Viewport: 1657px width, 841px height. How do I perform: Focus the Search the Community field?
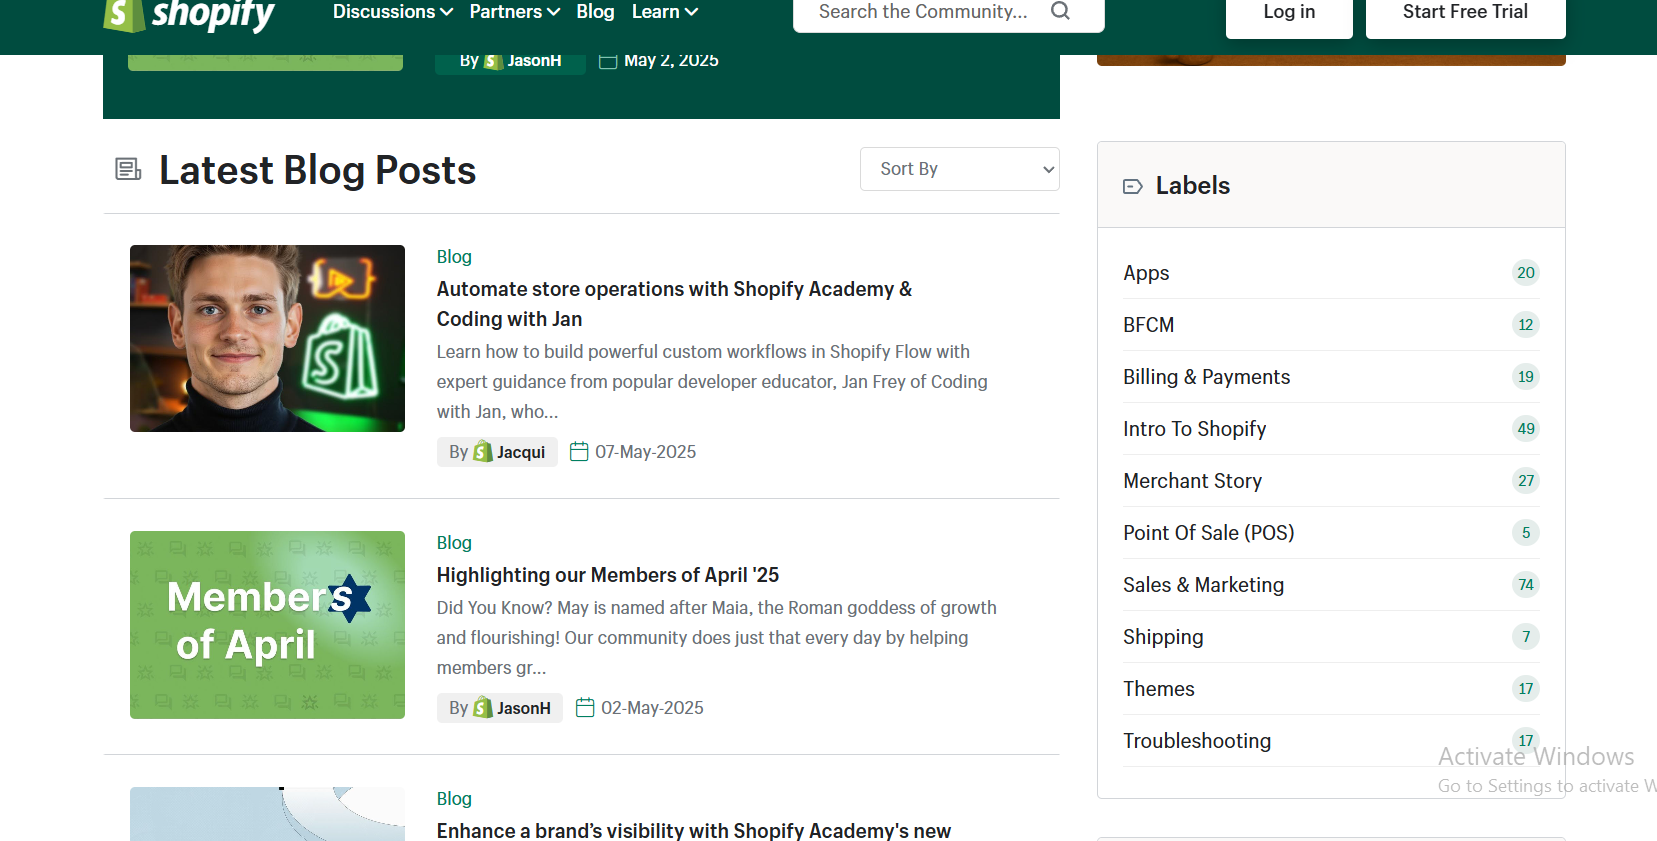click(923, 12)
